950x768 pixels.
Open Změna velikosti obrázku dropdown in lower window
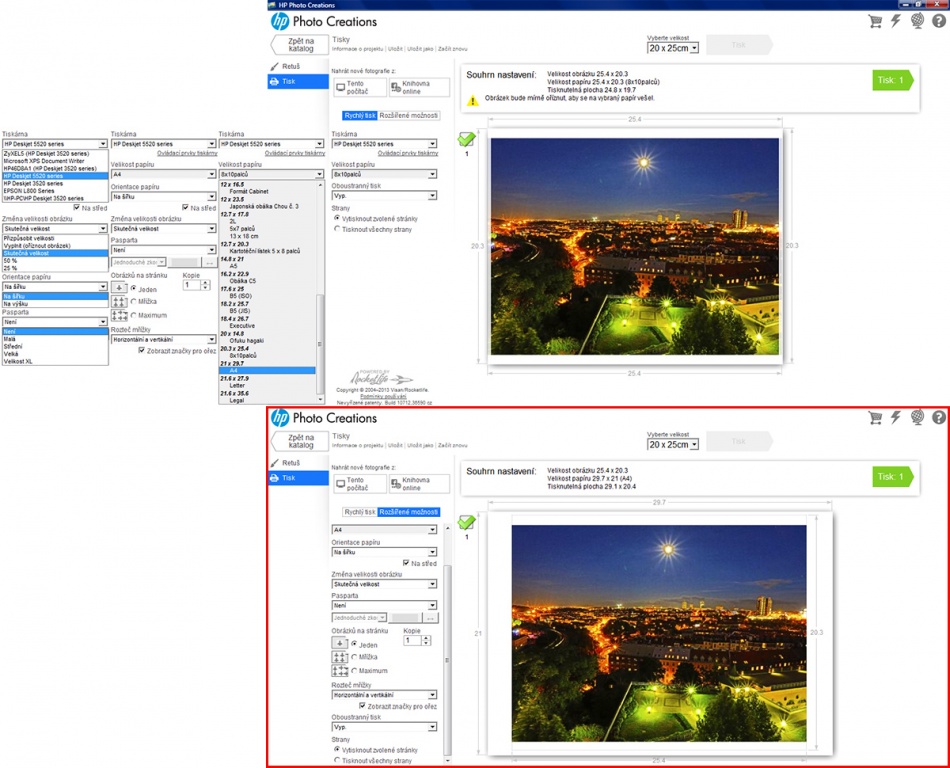[x=384, y=584]
